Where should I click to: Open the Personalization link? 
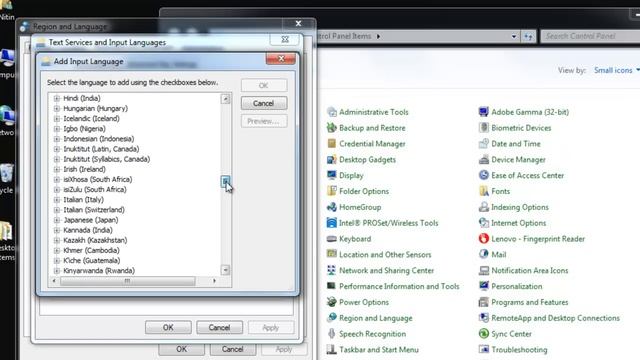(x=517, y=287)
